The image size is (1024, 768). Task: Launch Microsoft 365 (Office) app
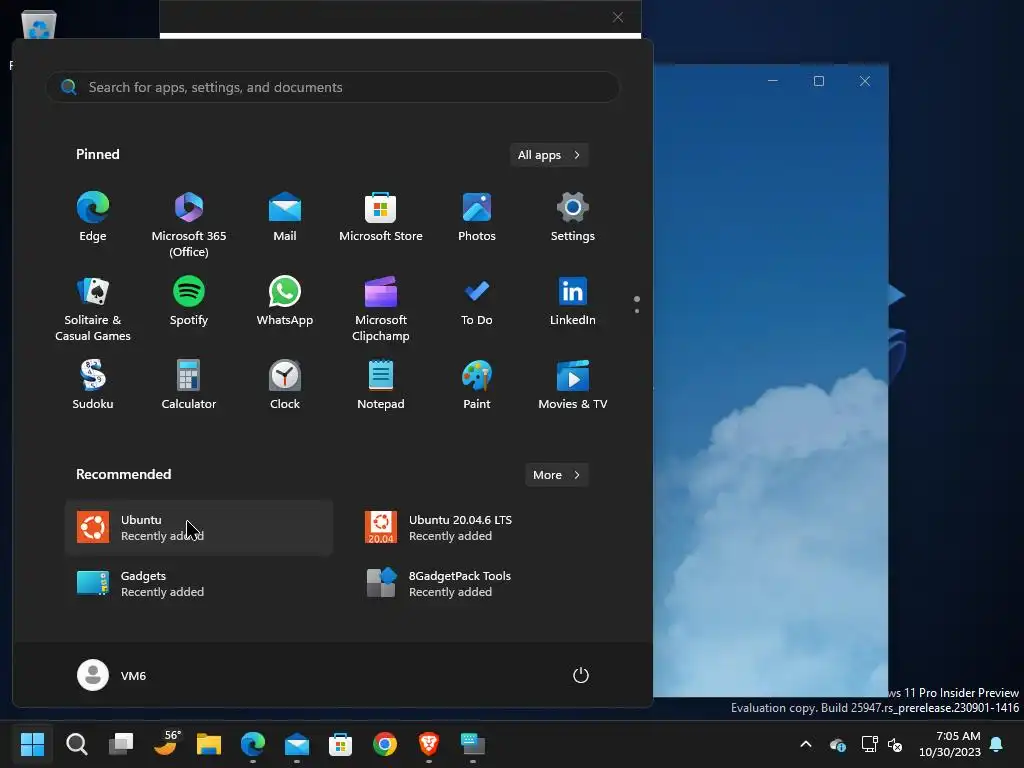(189, 225)
